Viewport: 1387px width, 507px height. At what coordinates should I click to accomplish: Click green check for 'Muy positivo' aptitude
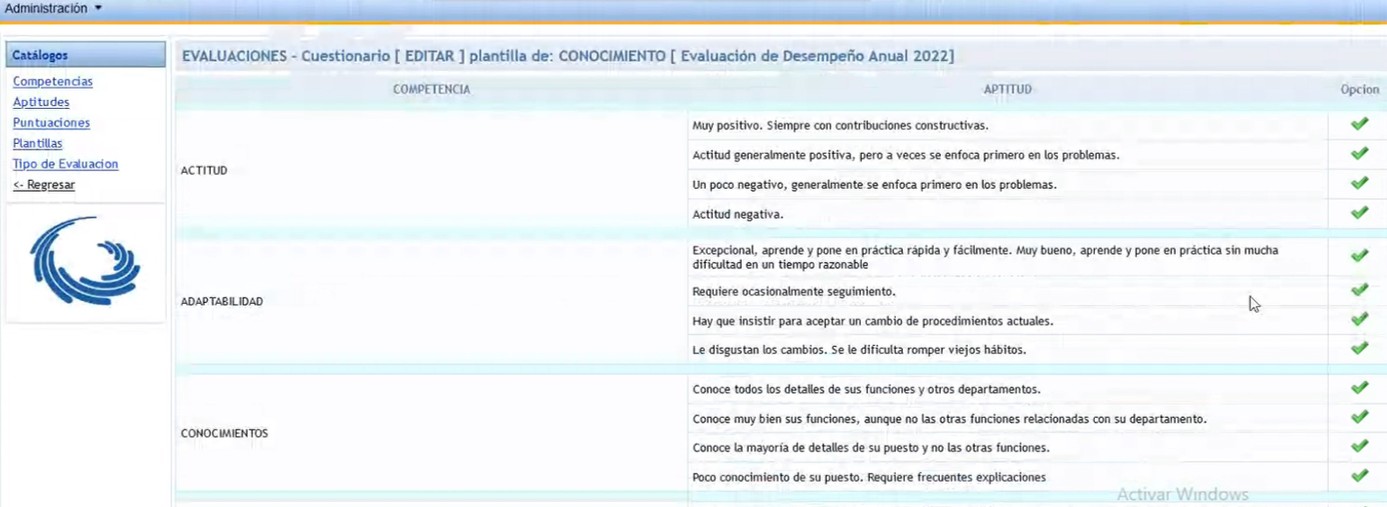pyautogui.click(x=1359, y=124)
